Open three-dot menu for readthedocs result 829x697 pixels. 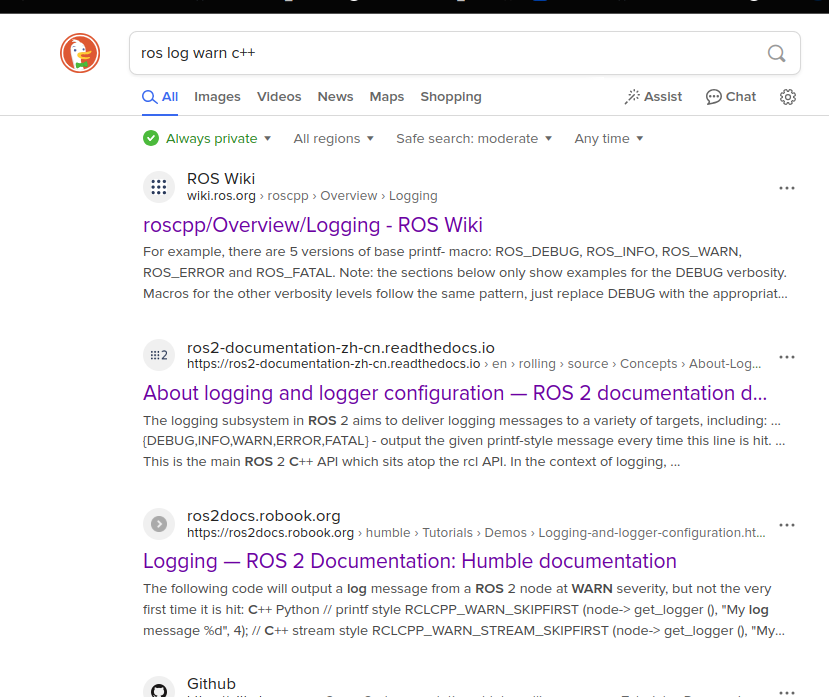787,357
